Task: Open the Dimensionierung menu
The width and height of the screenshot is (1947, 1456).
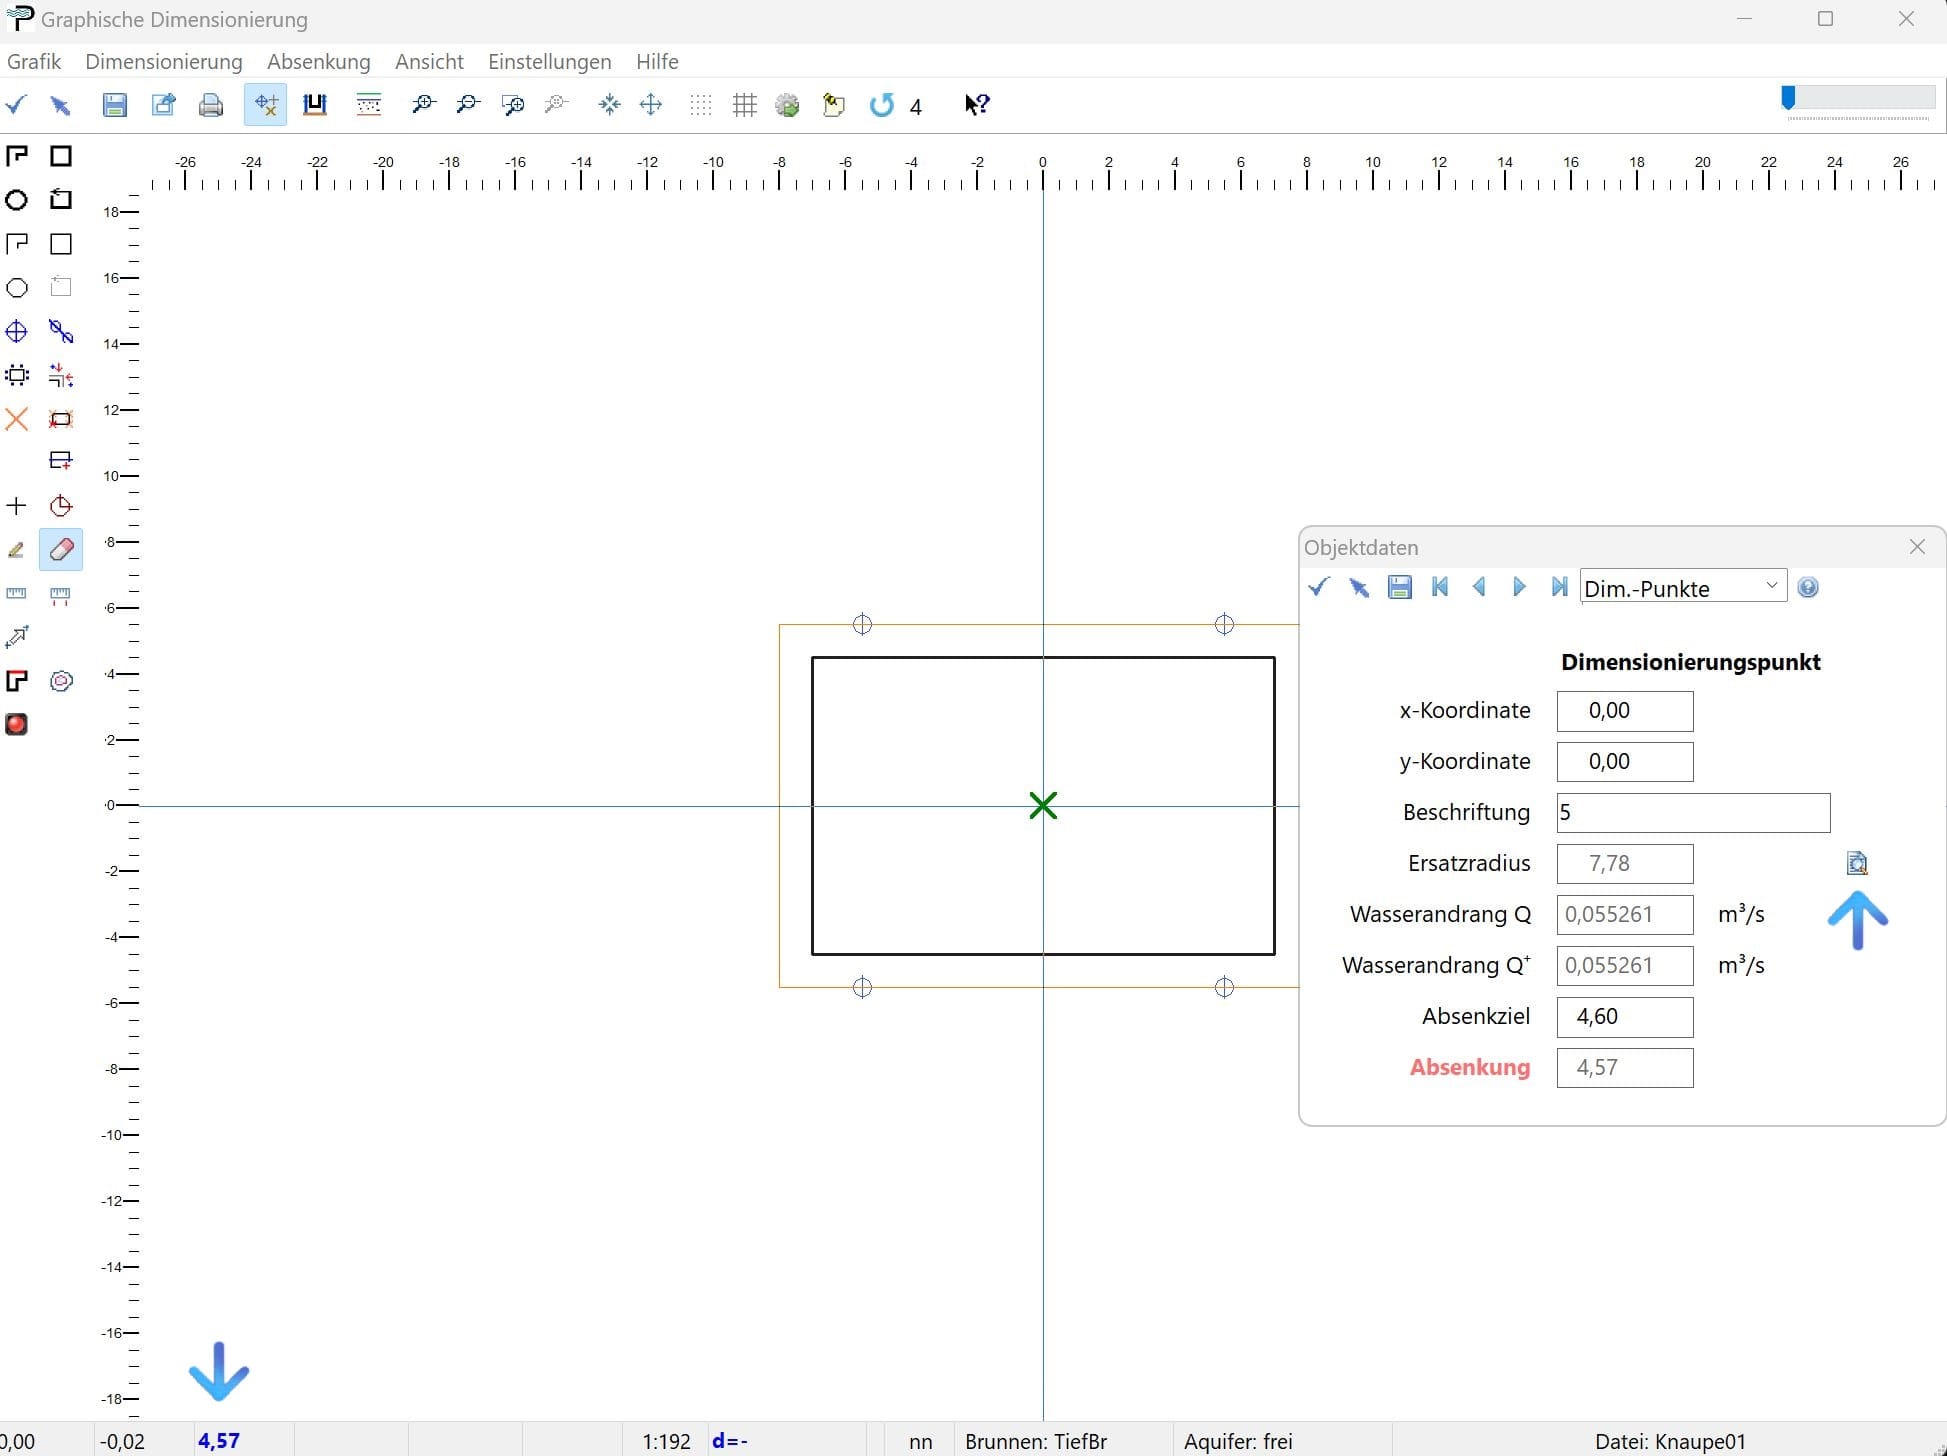Action: click(164, 62)
